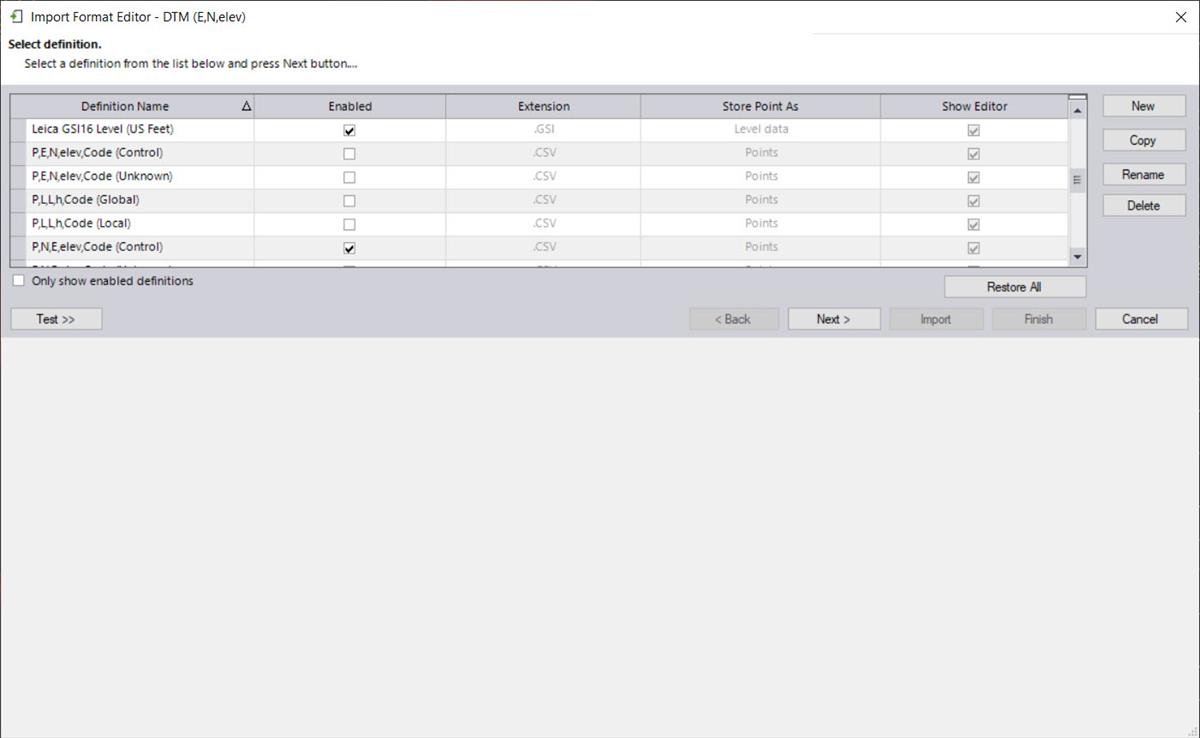Delete the selected definition
This screenshot has height=738, width=1200.
[1142, 205]
